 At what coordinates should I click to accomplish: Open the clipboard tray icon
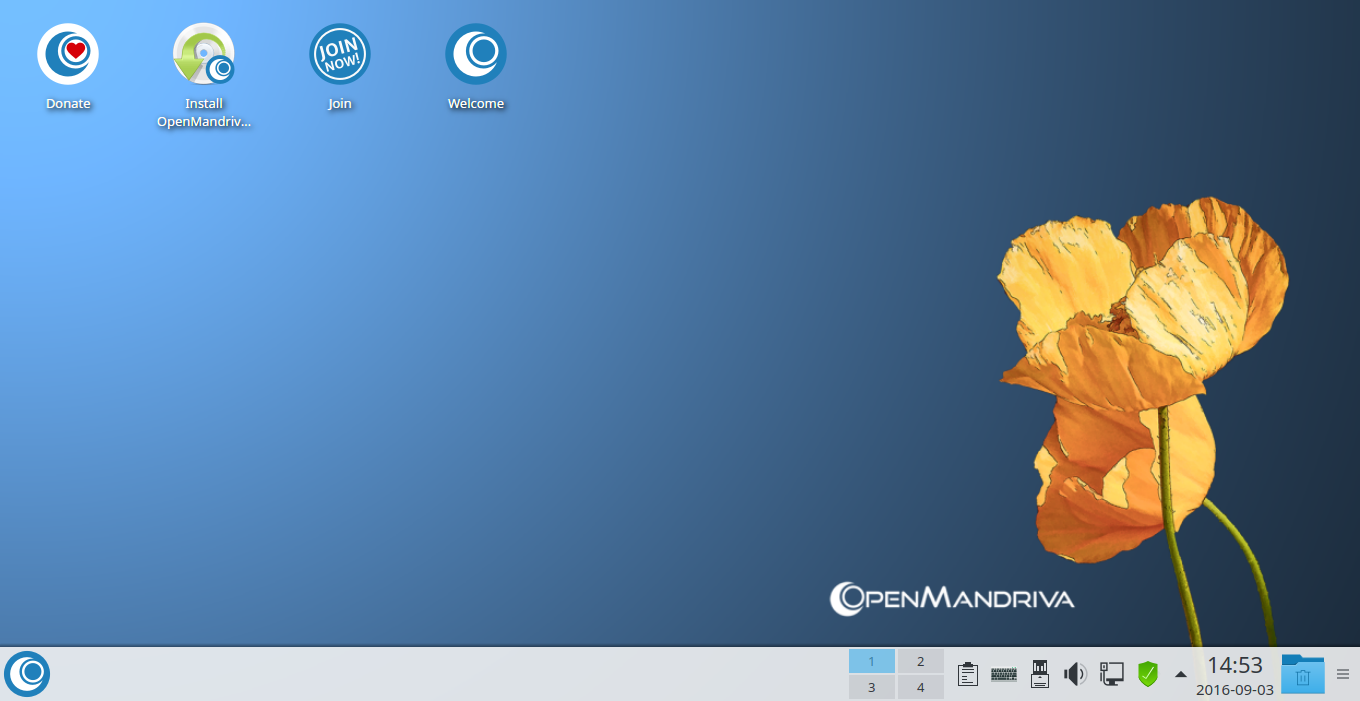coord(967,674)
